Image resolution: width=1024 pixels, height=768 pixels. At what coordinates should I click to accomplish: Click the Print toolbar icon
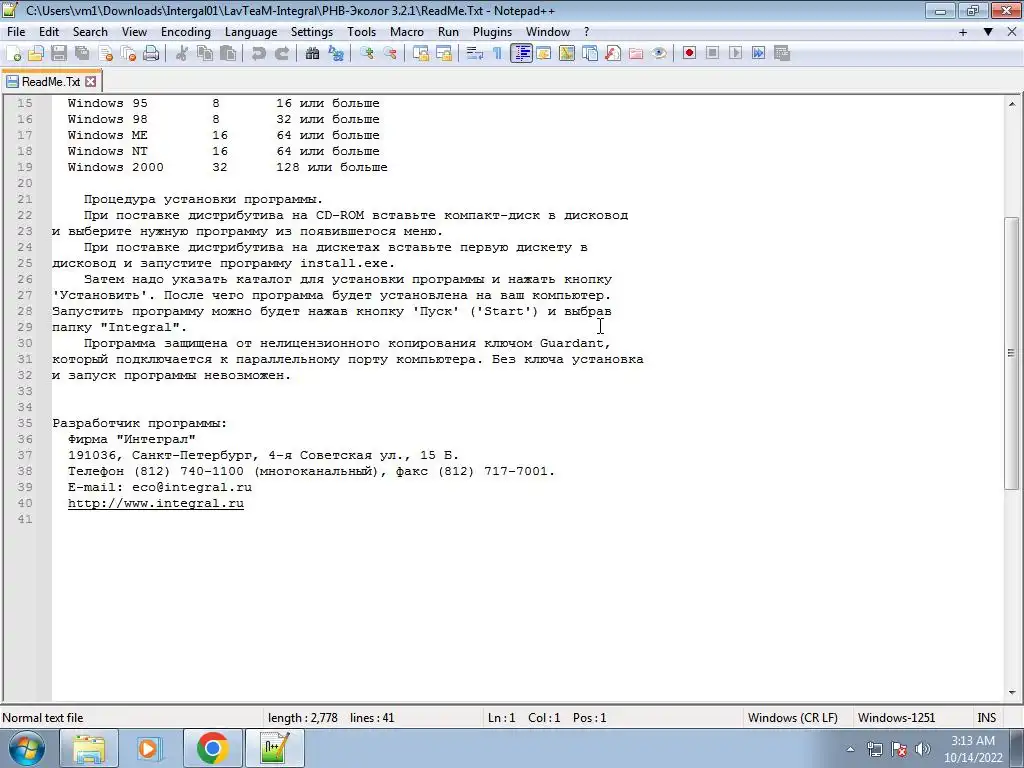151,54
